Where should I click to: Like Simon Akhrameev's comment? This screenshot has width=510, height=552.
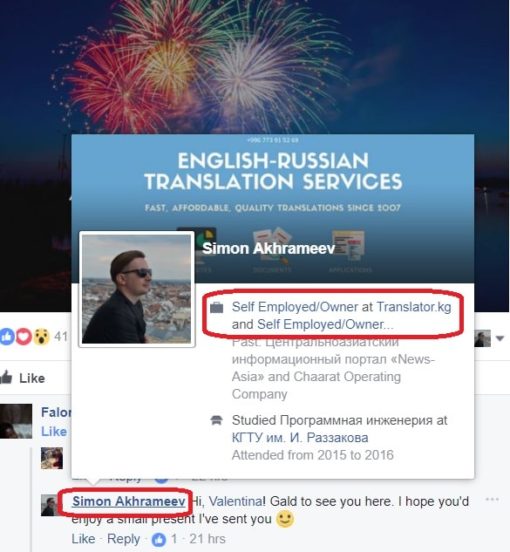point(83,539)
